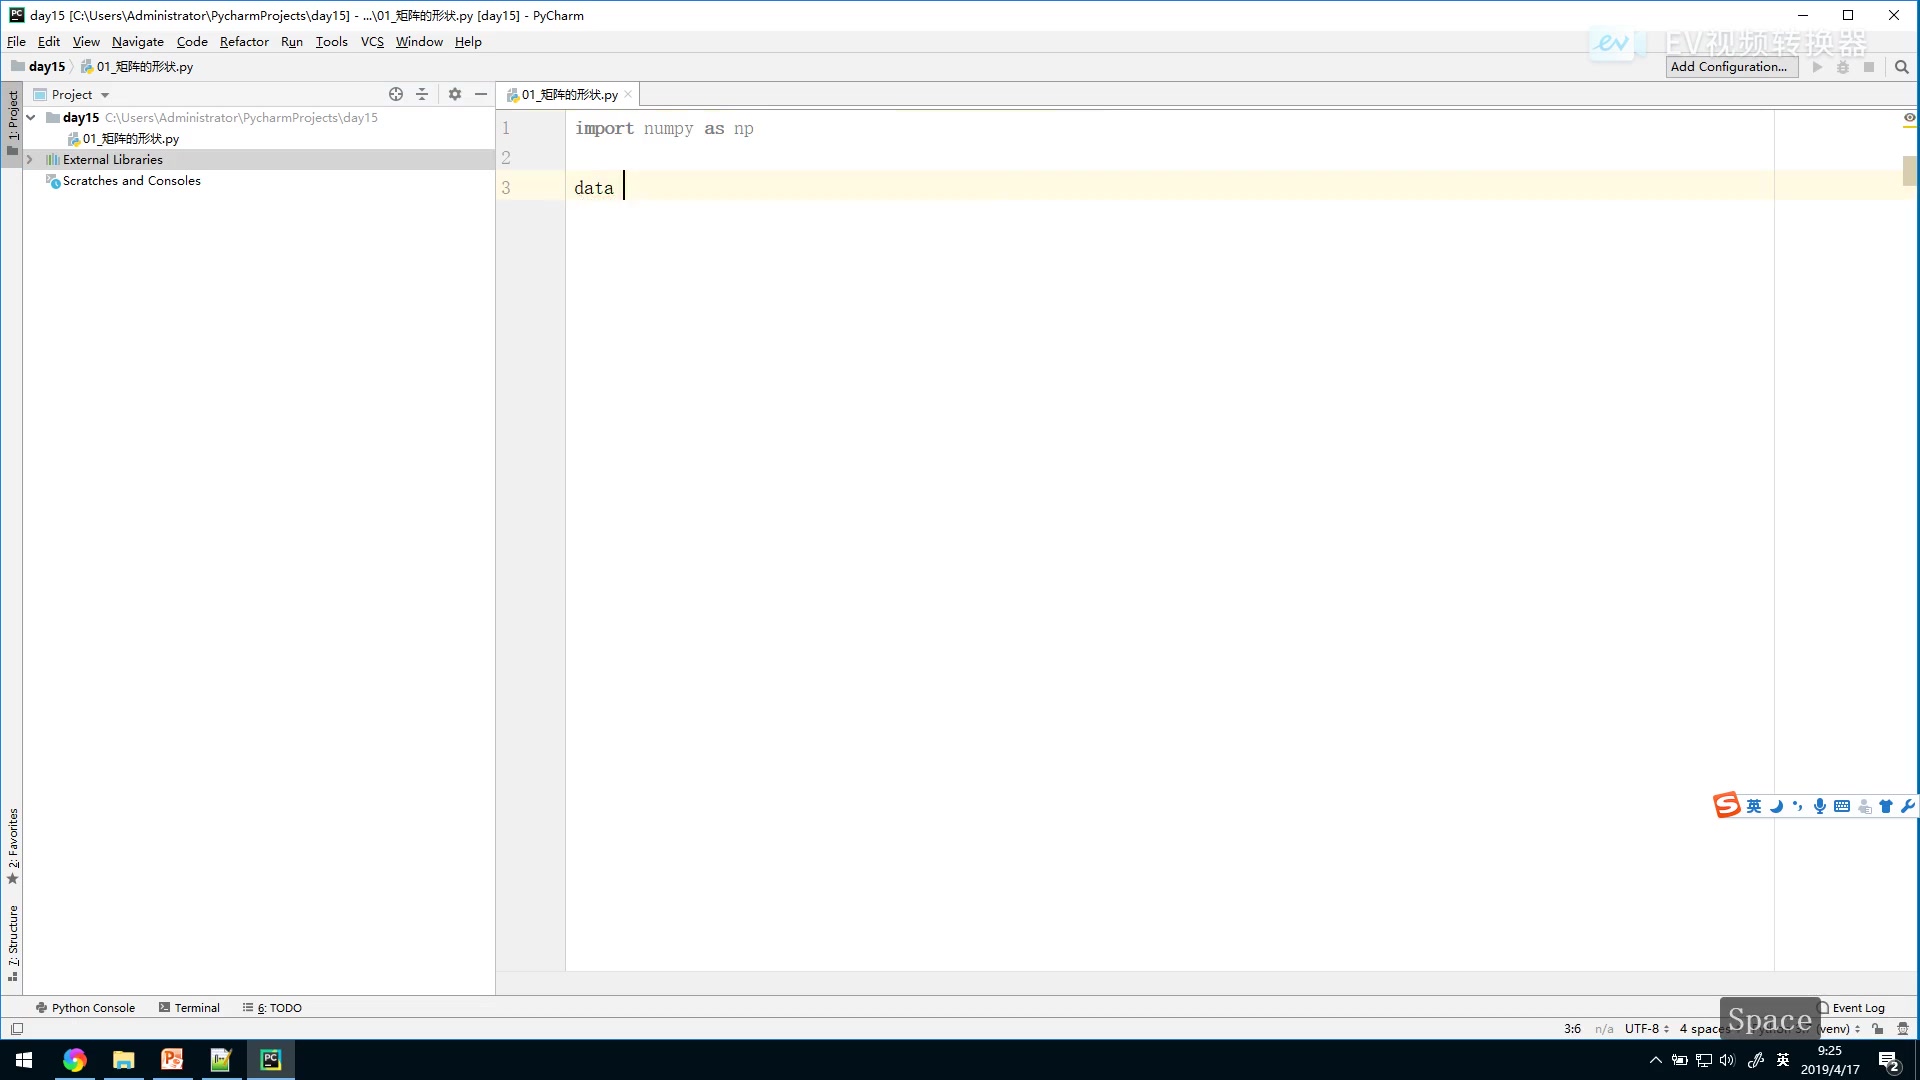Screen dimensions: 1920x1080
Task: Toggle the 2: Favorites side tab
Action: [x=12, y=846]
